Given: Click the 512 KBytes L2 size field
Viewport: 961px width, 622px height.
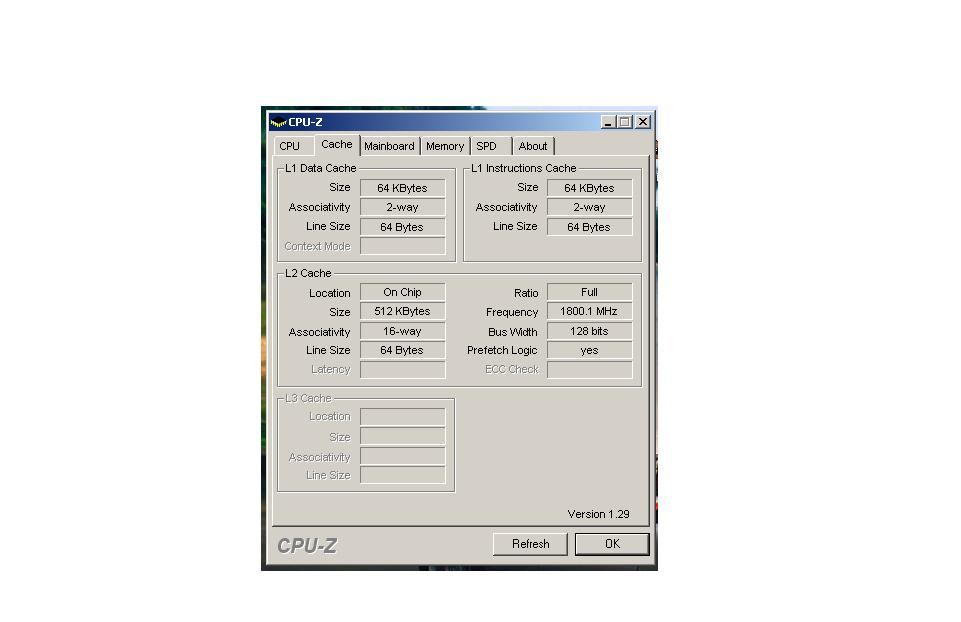Looking at the screenshot, I should point(403,311).
